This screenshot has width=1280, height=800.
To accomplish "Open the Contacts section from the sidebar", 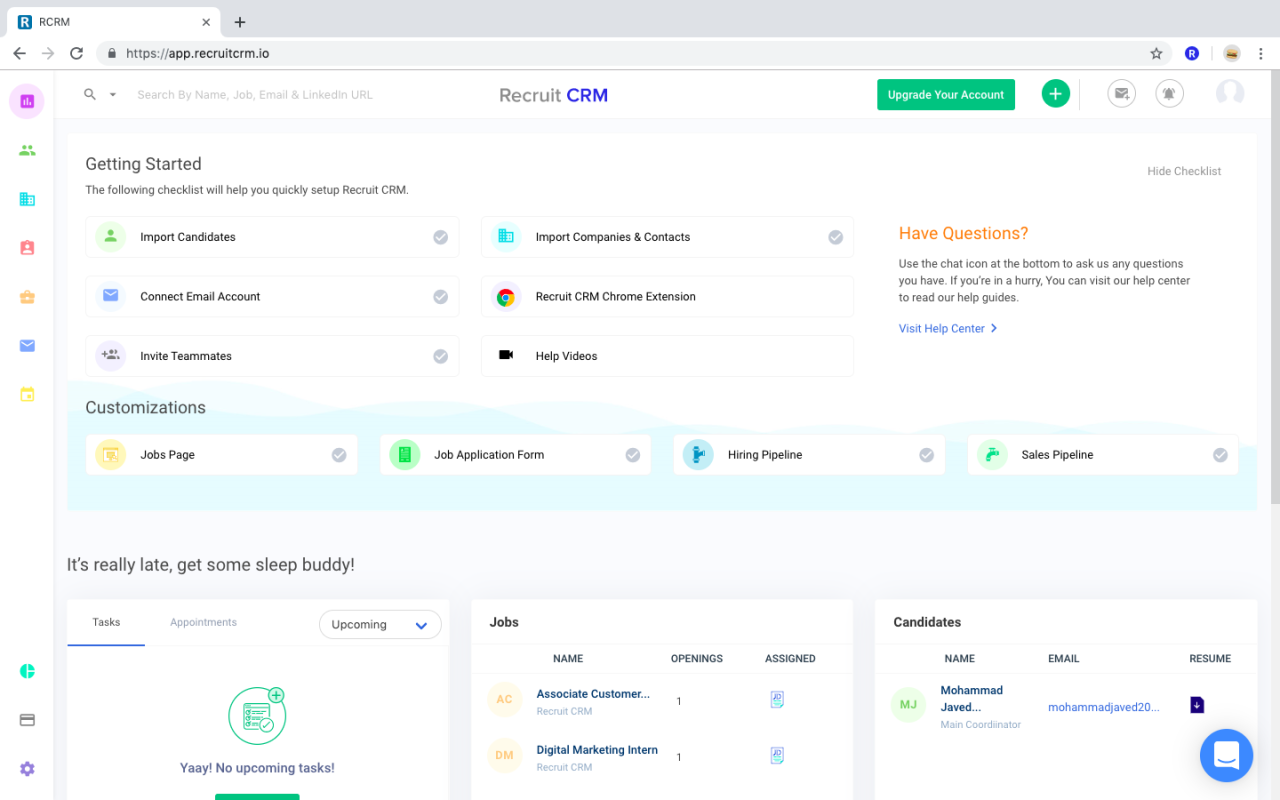I will 26,247.
